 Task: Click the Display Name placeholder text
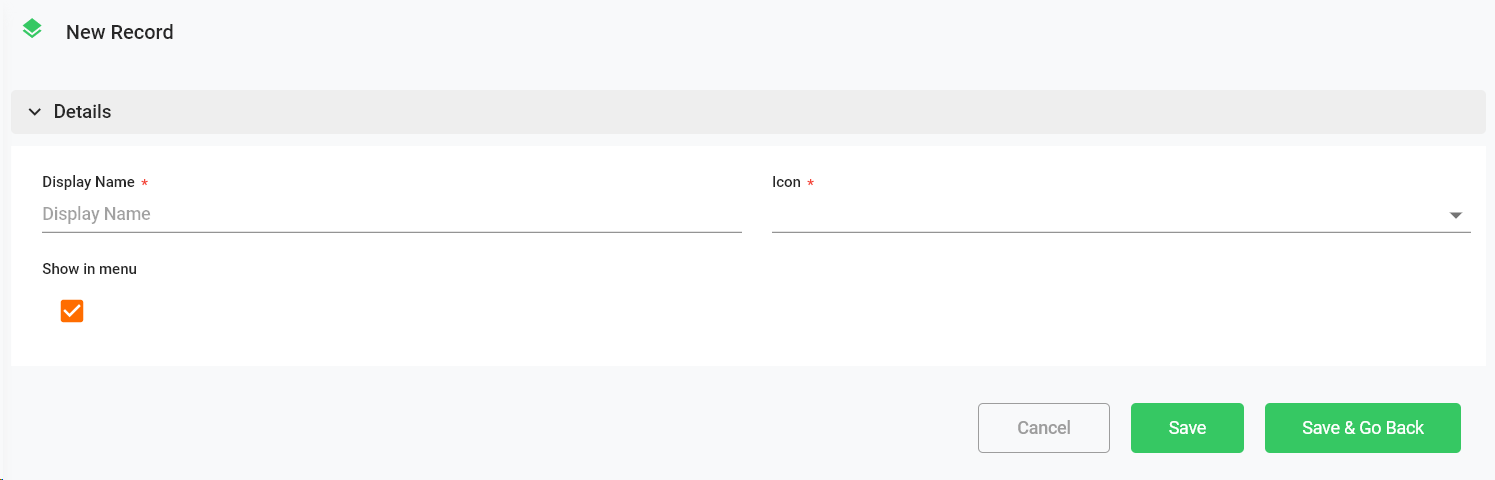[96, 214]
